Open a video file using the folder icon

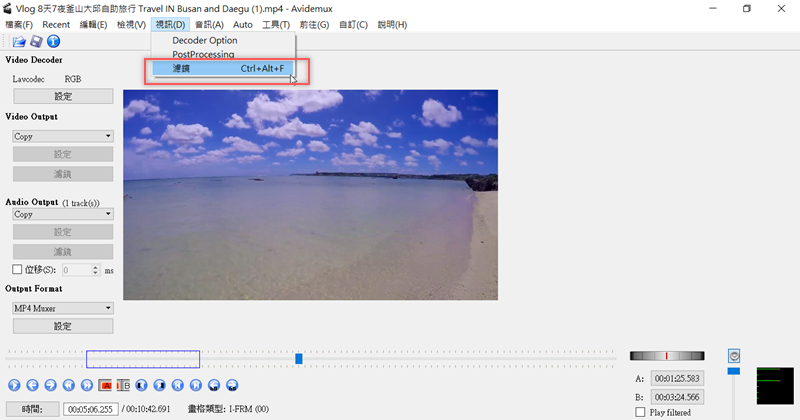(x=19, y=42)
